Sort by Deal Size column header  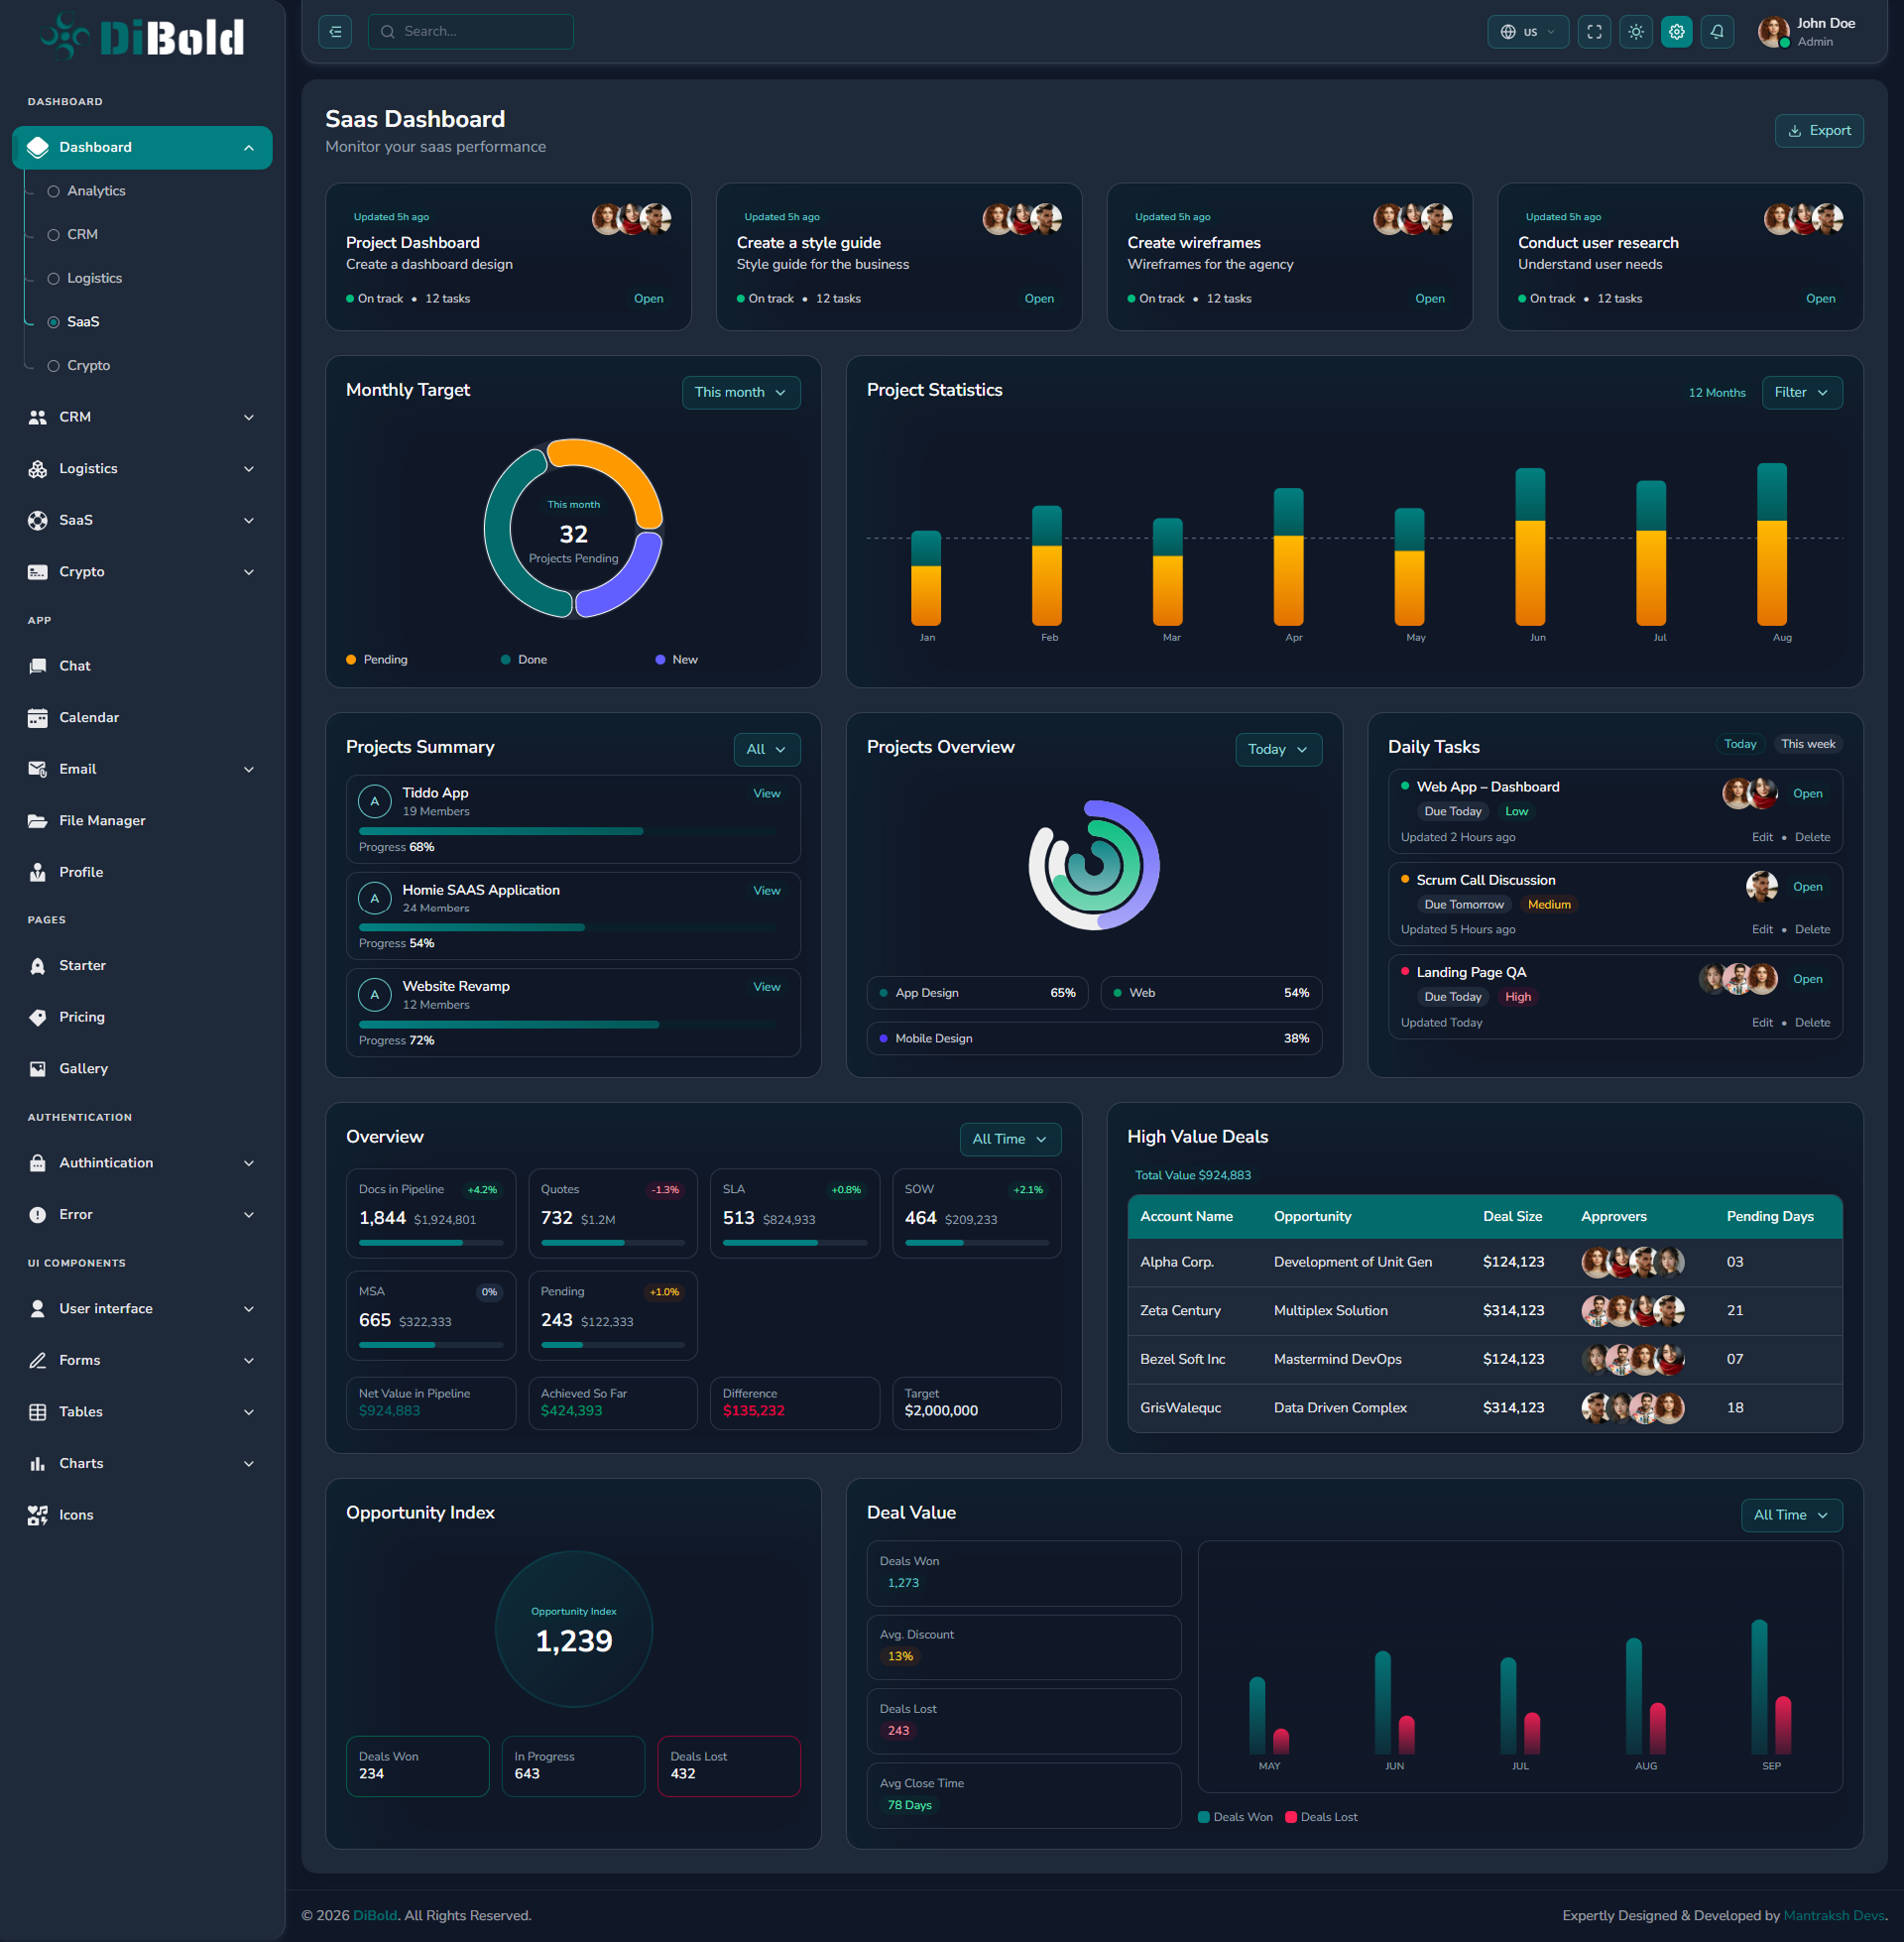[1512, 1217]
